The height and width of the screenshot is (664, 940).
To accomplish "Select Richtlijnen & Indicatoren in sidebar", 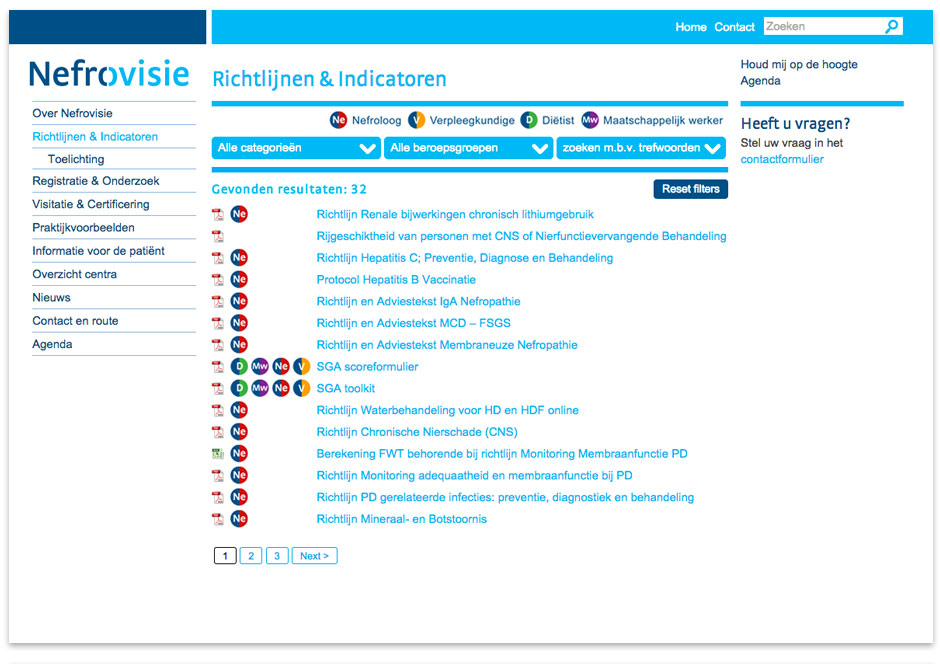I will coord(95,137).
